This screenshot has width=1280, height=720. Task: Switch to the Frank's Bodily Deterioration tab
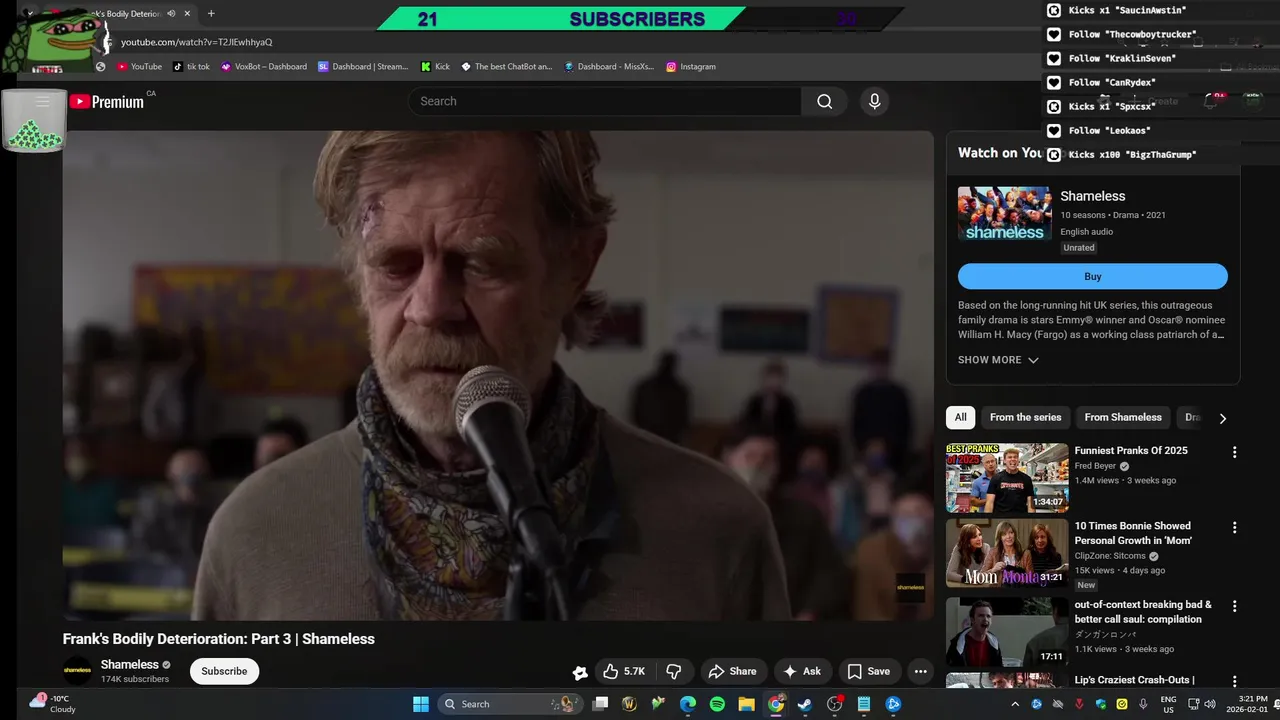coord(120,14)
